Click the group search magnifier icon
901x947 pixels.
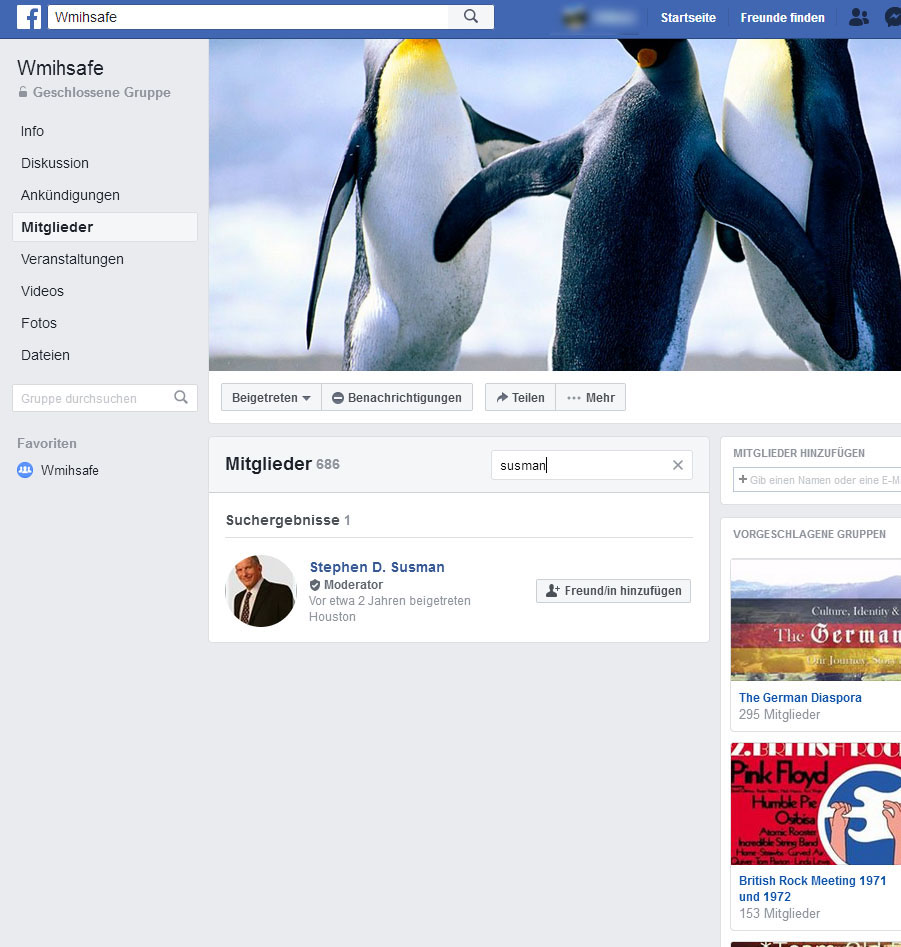point(181,397)
